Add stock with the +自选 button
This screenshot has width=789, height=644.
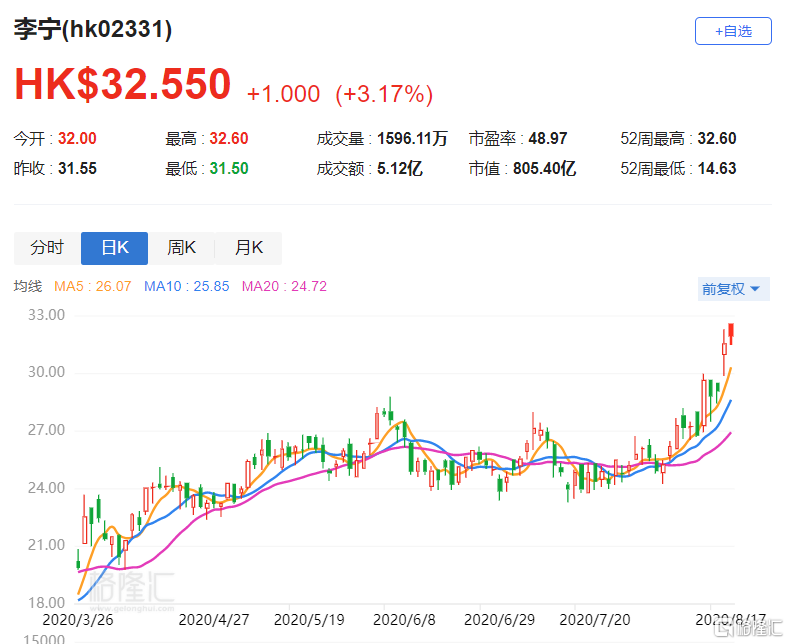pyautogui.click(x=733, y=31)
